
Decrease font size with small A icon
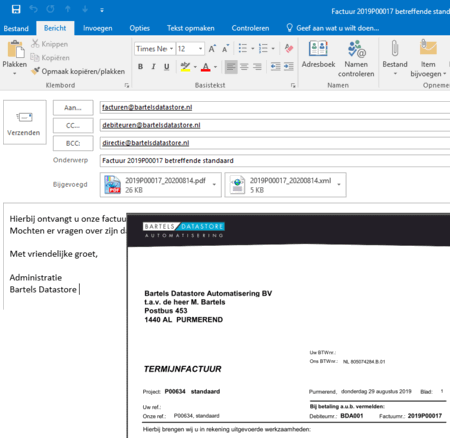226,49
